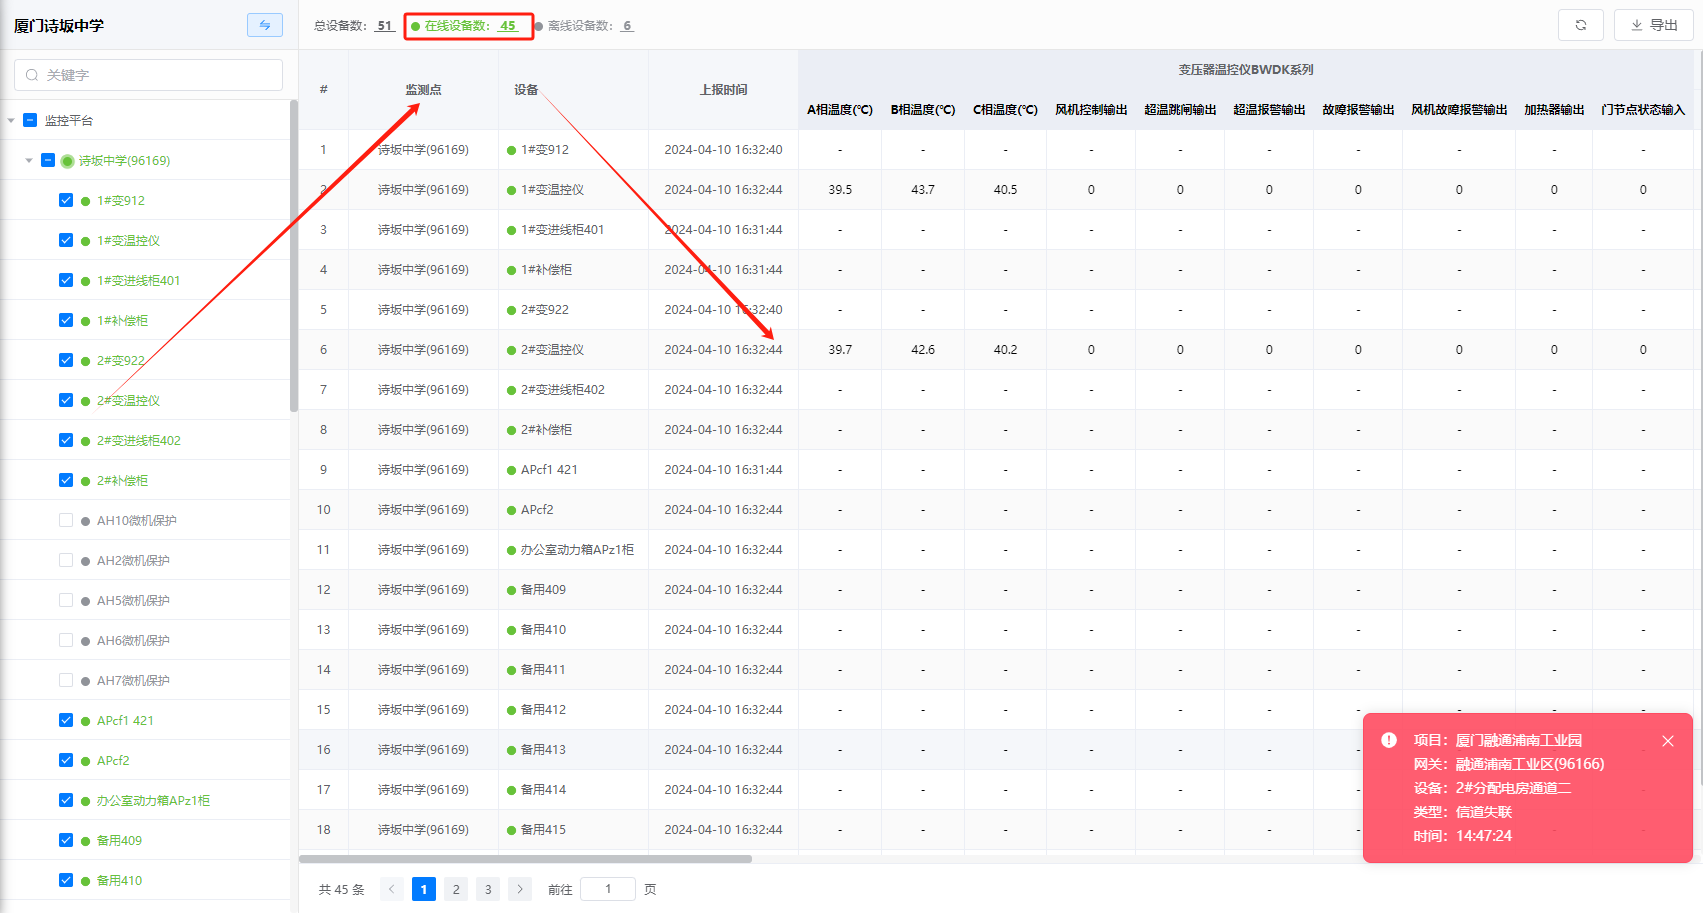The width and height of the screenshot is (1703, 913).
Task: Click the 风机控制输出 column header
Action: pyautogui.click(x=1091, y=110)
